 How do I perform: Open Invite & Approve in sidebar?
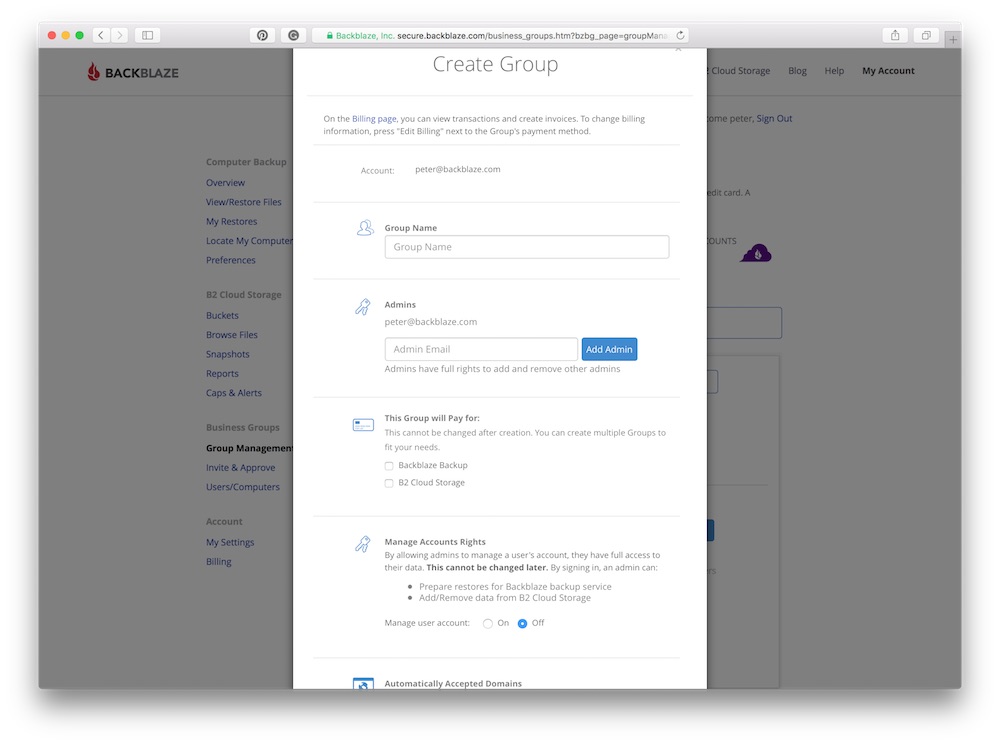(x=240, y=468)
